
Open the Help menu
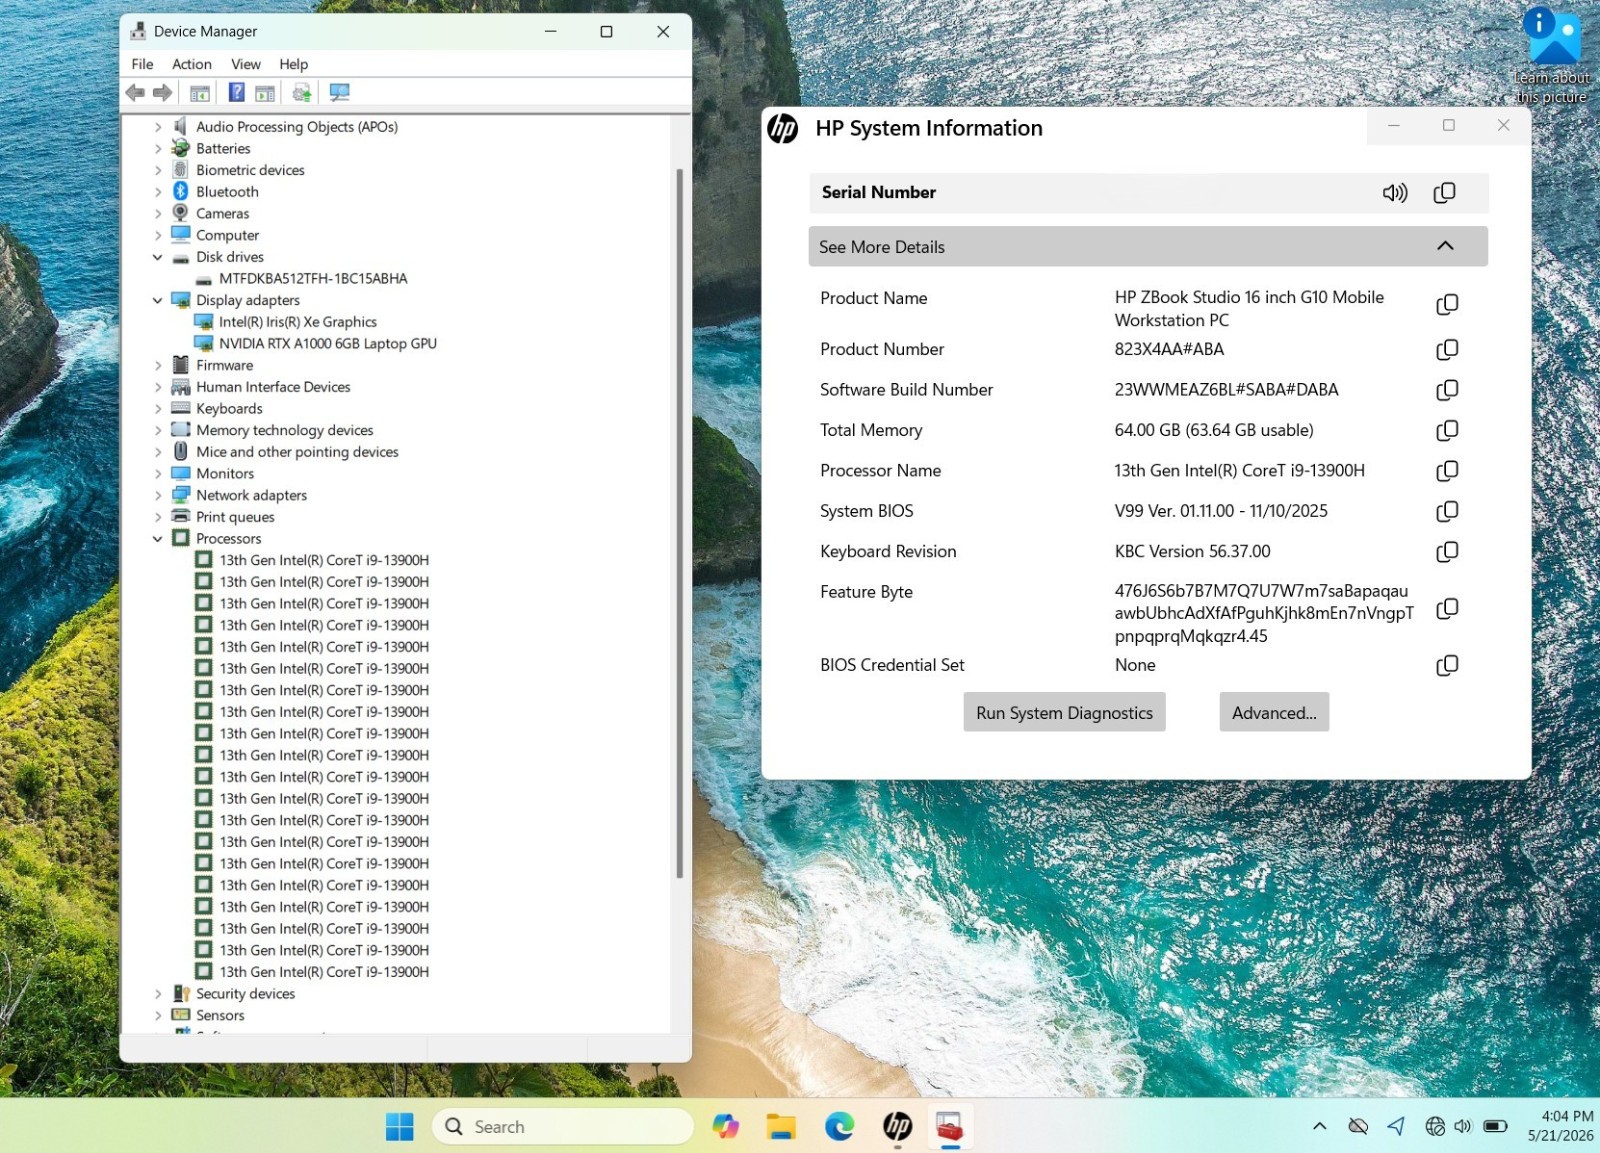tap(294, 64)
